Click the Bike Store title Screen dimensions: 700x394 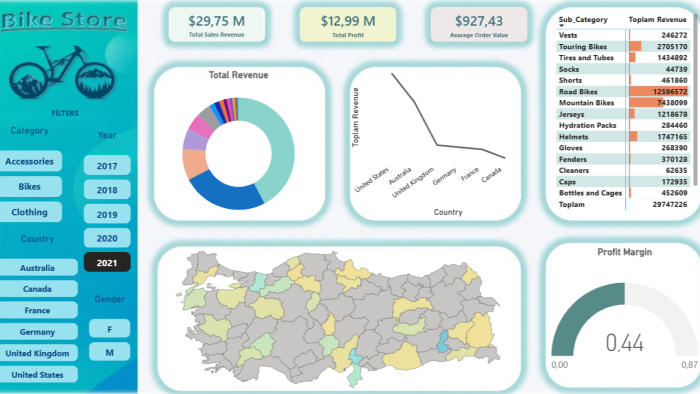[x=64, y=21]
